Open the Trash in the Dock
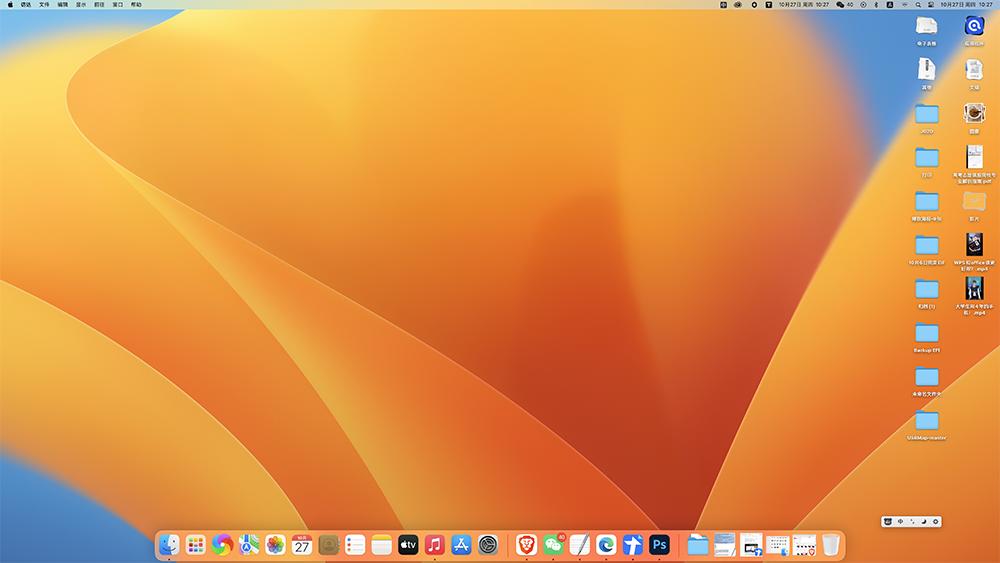The image size is (1000, 563). coord(831,545)
